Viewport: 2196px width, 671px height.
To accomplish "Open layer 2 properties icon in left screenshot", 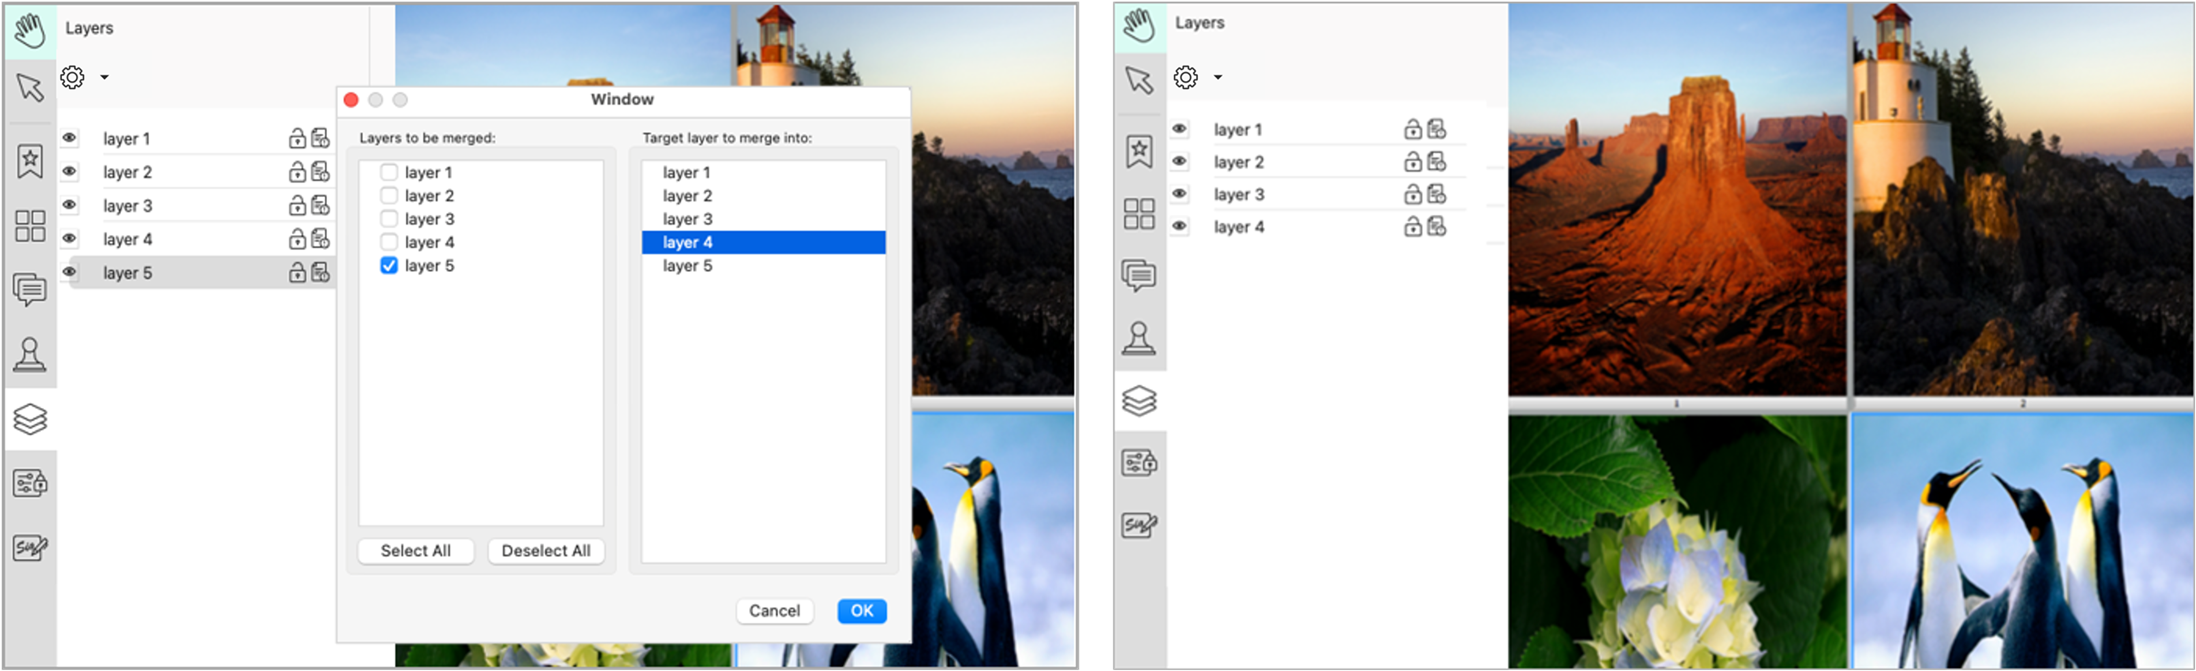I will click(320, 172).
